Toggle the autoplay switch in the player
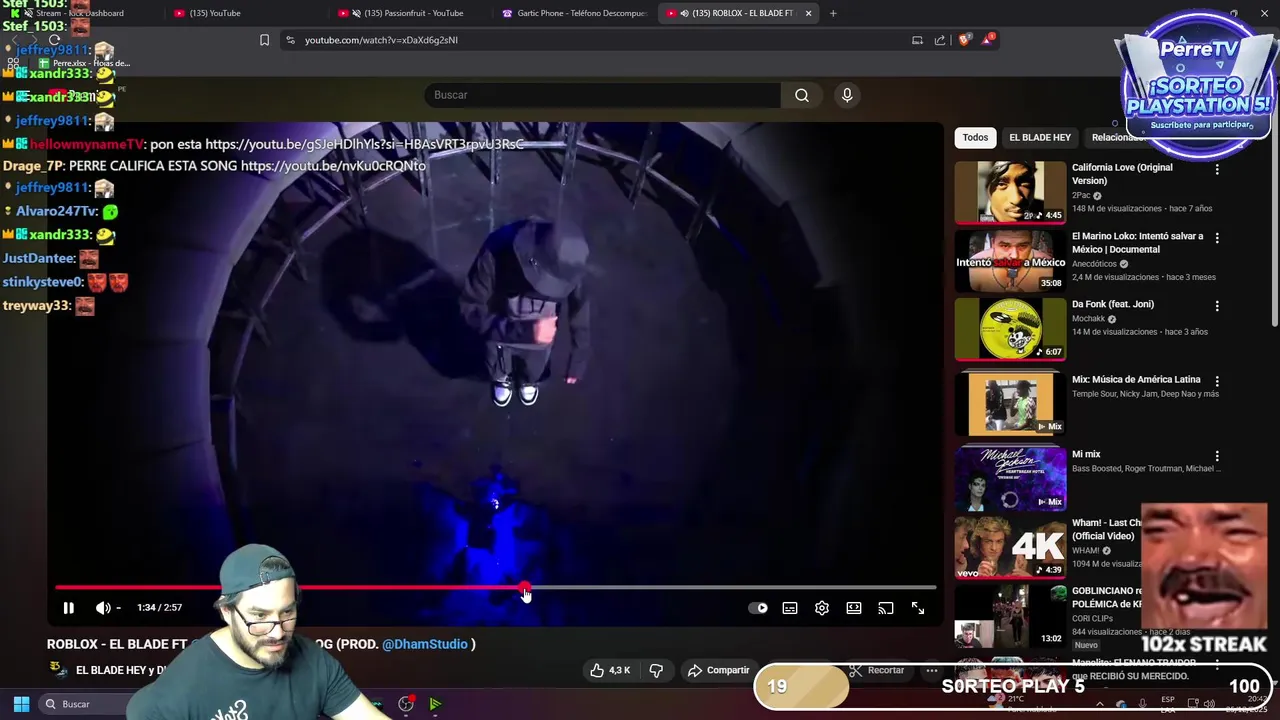The width and height of the screenshot is (1280, 720). click(758, 608)
